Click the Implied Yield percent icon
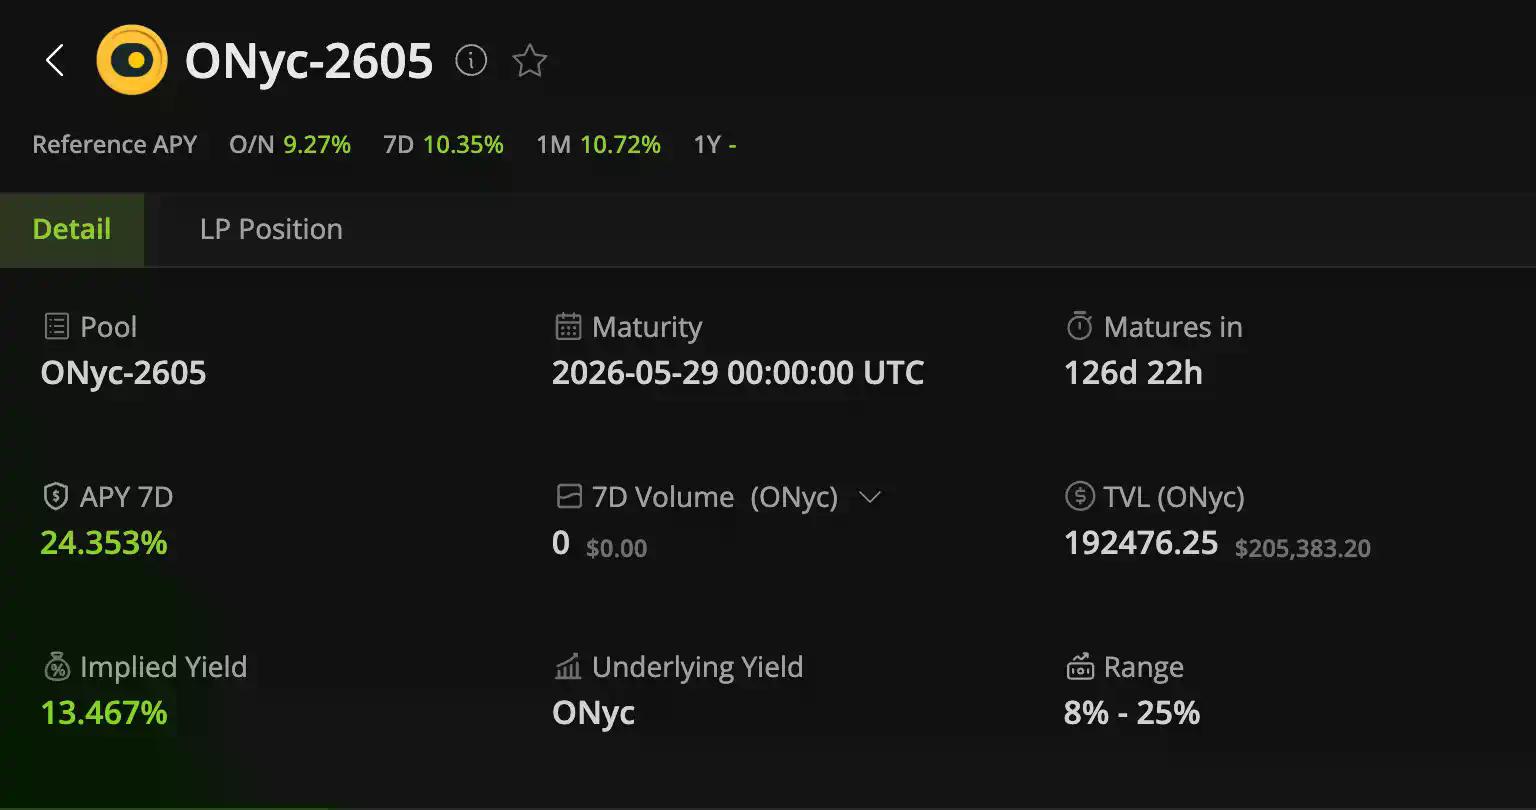The image size is (1536, 810). 56,667
